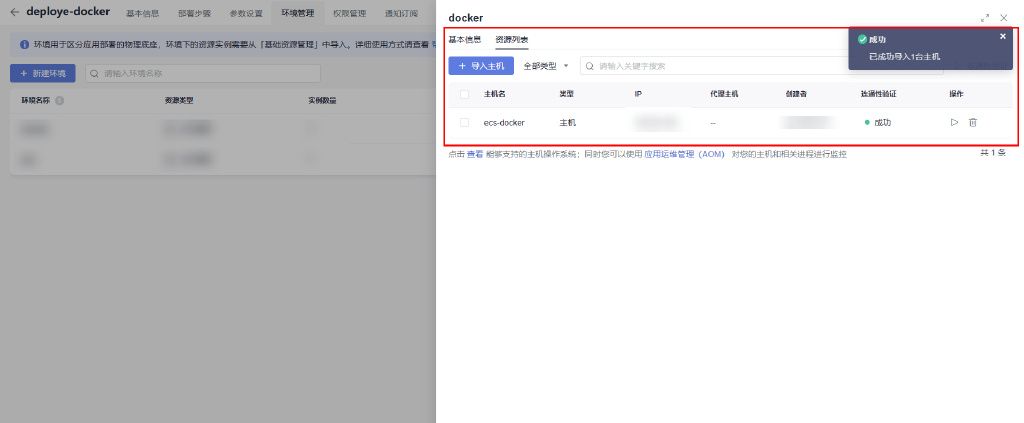Image resolution: width=1024 pixels, height=423 pixels.
Task: Expand the docker panel to full screen
Action: (x=985, y=18)
